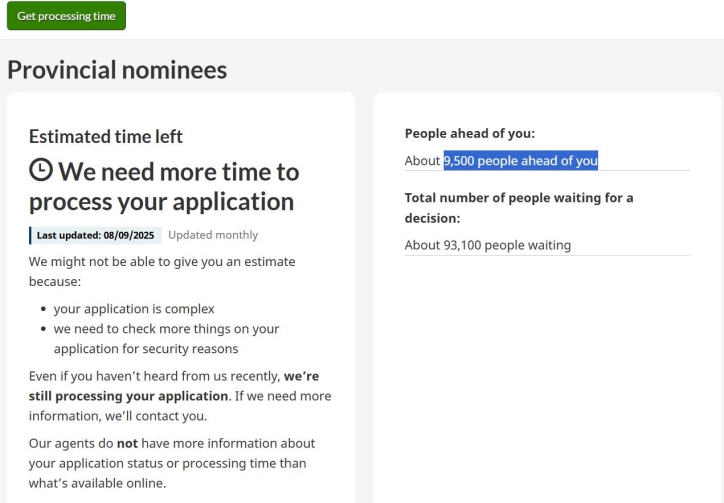Click the "People ahead of you:" label
The width and height of the screenshot is (724, 503).
[470, 133]
